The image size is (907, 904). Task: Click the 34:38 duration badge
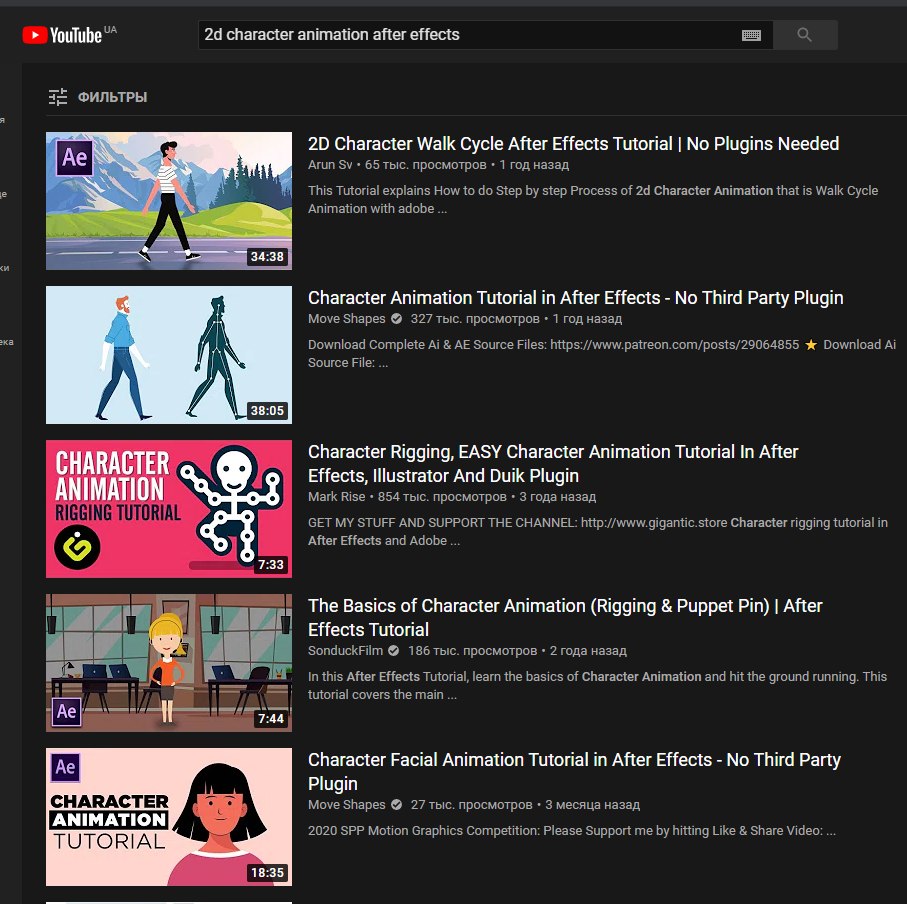coord(267,256)
